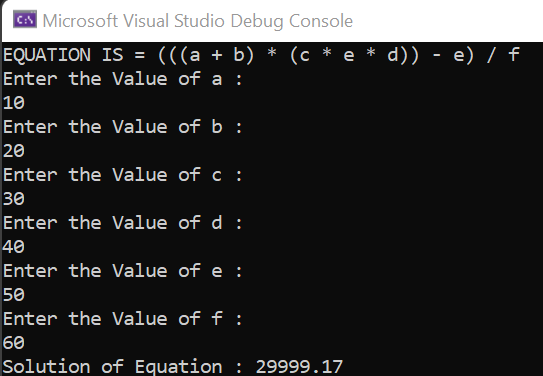Click the 'Enter the Value of f' prompt
The width and height of the screenshot is (543, 376).
coord(123,319)
